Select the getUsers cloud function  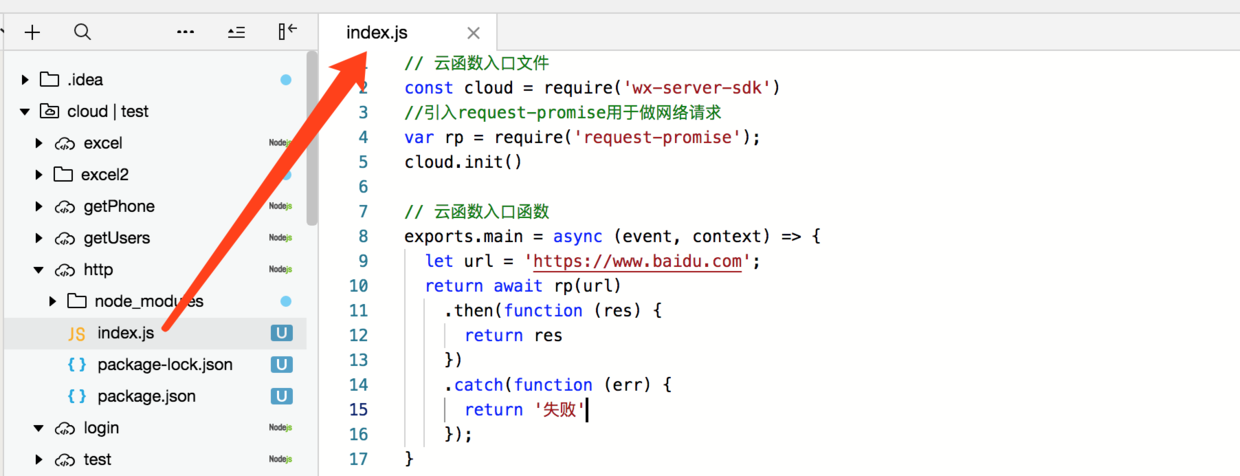click(153, 238)
